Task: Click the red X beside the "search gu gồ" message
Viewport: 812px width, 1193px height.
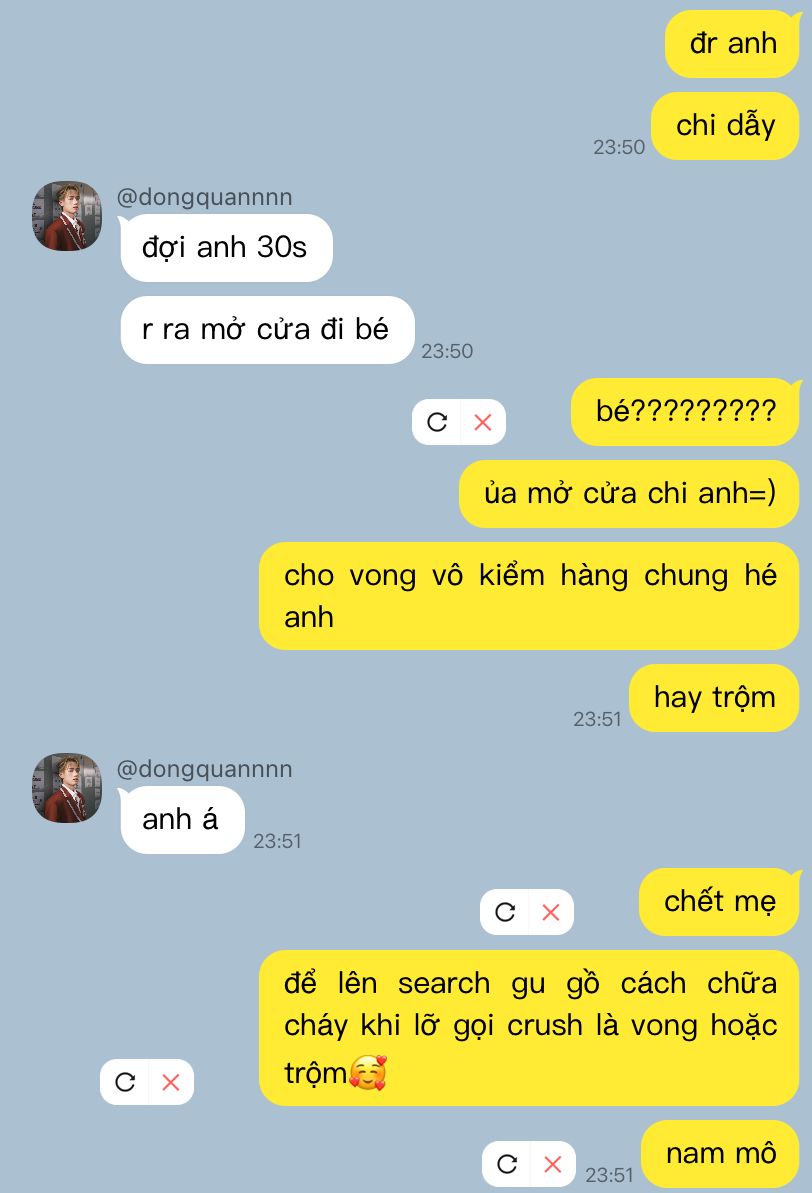Action: [170, 1082]
